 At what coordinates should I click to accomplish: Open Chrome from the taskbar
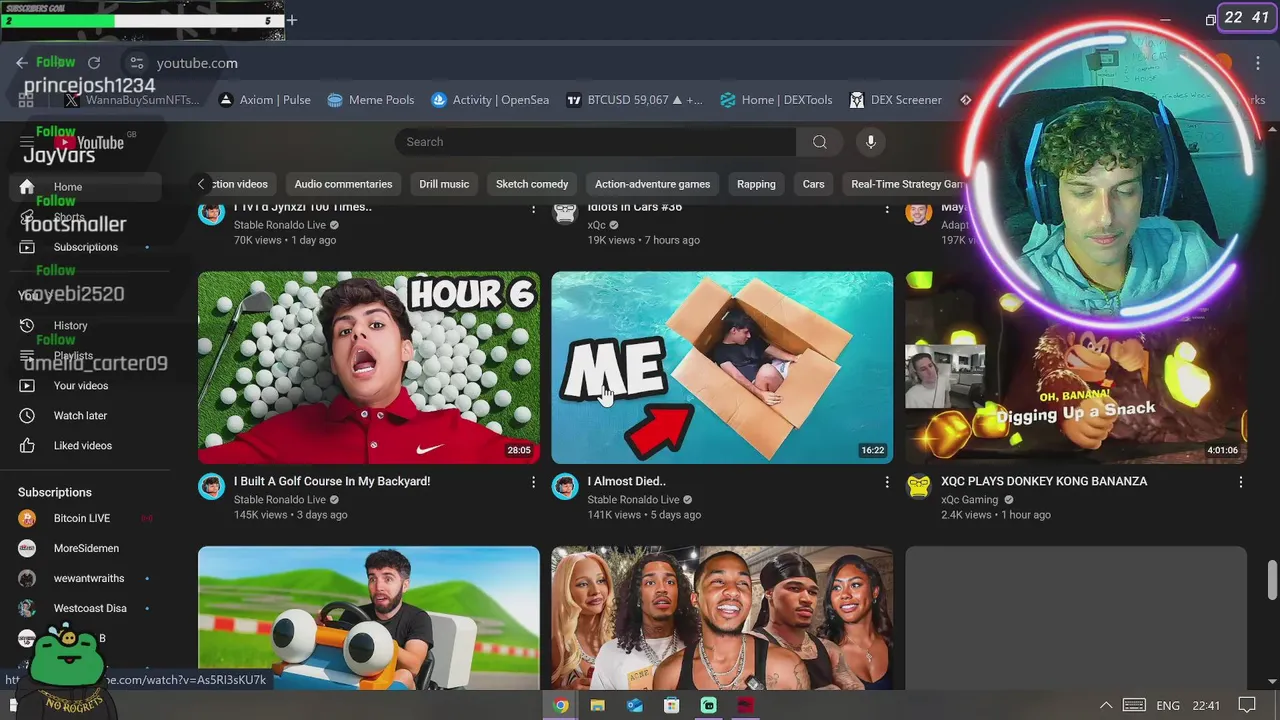[x=561, y=705]
